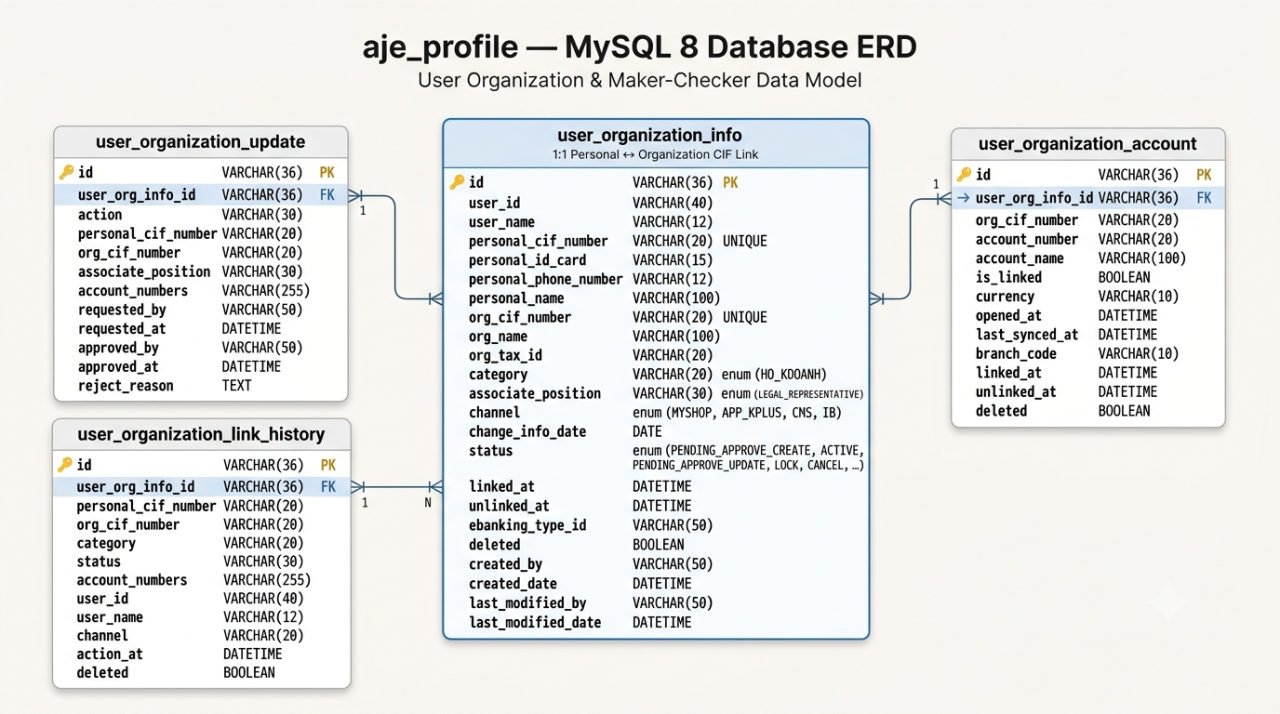Select the user_organization_update table title
The width and height of the screenshot is (1280, 714).
pos(201,141)
